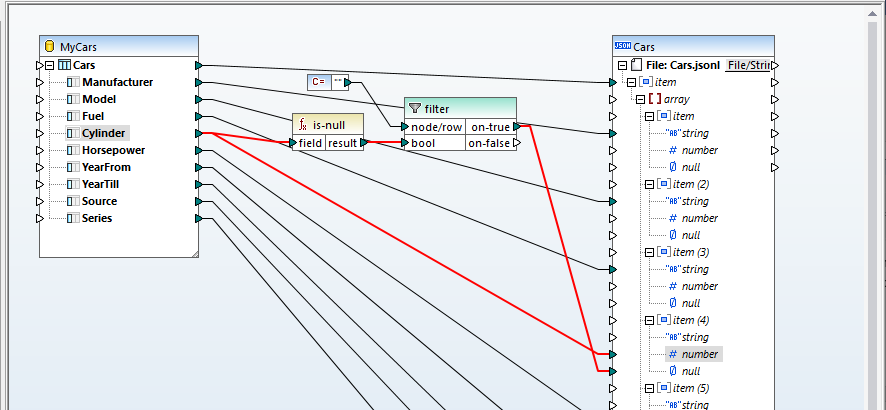Collapse the Cars table node in MyCars

pyautogui.click(x=49, y=65)
